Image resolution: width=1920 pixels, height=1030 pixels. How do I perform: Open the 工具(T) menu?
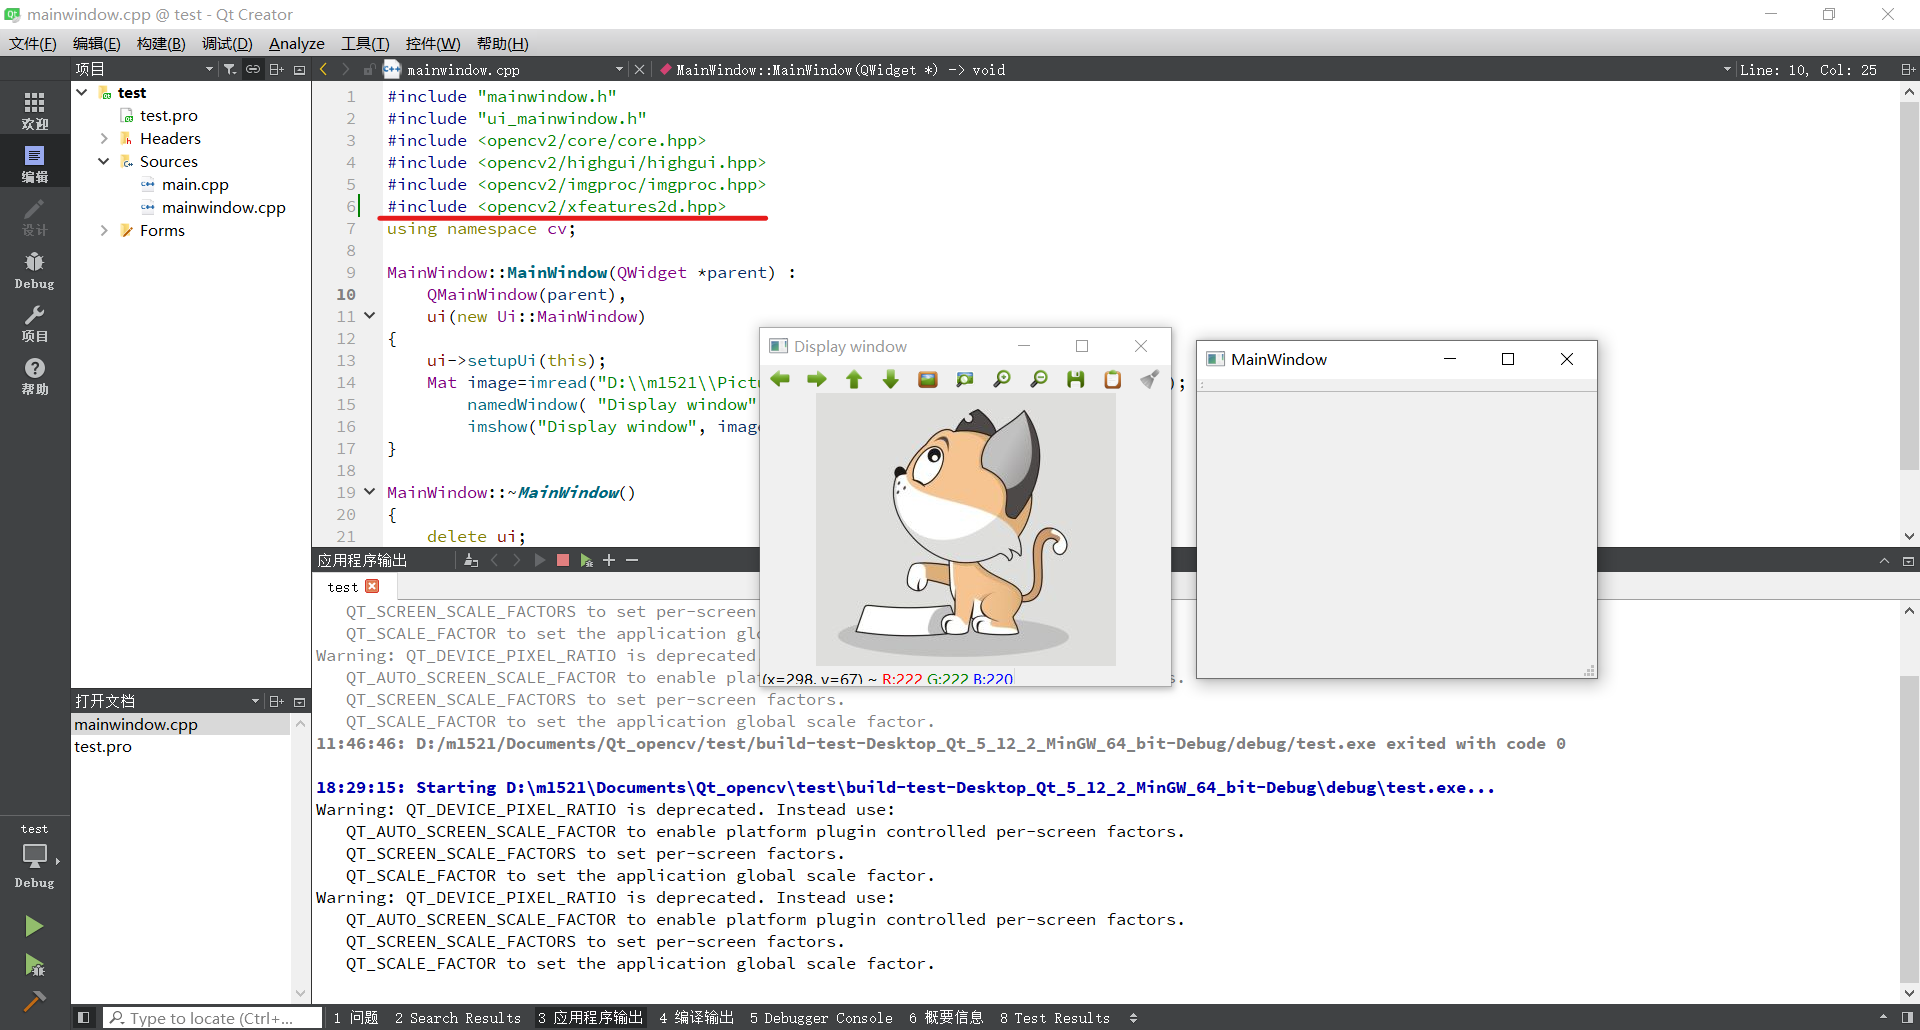pos(364,43)
